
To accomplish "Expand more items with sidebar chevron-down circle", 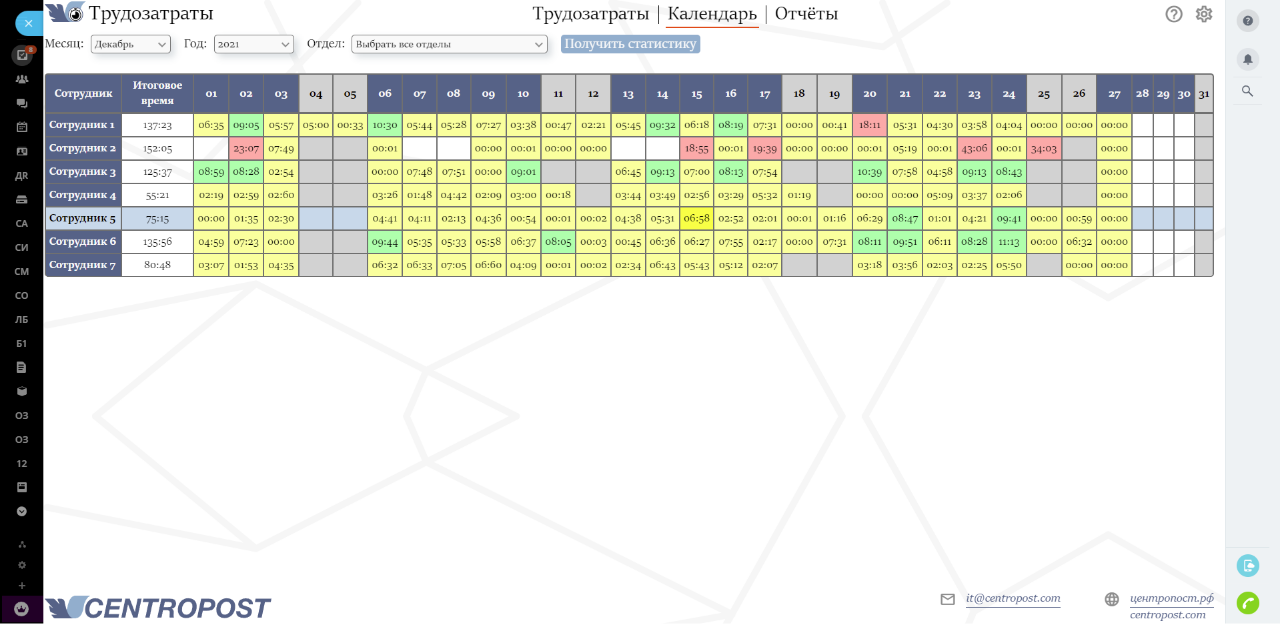I will point(22,511).
